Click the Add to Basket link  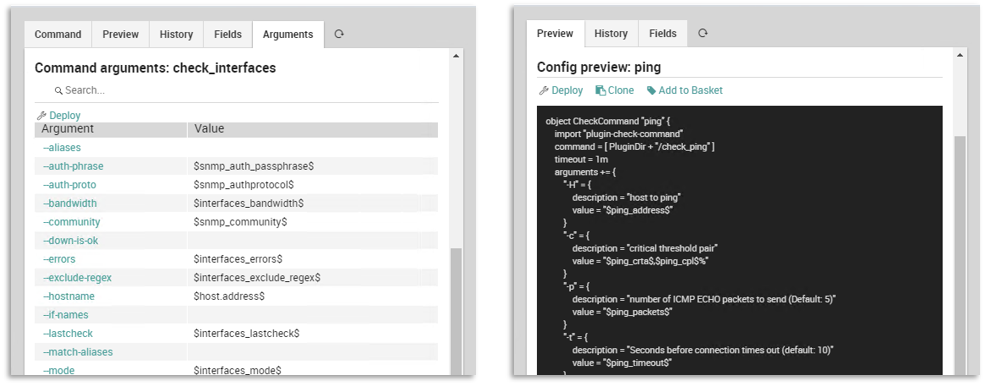pos(690,90)
